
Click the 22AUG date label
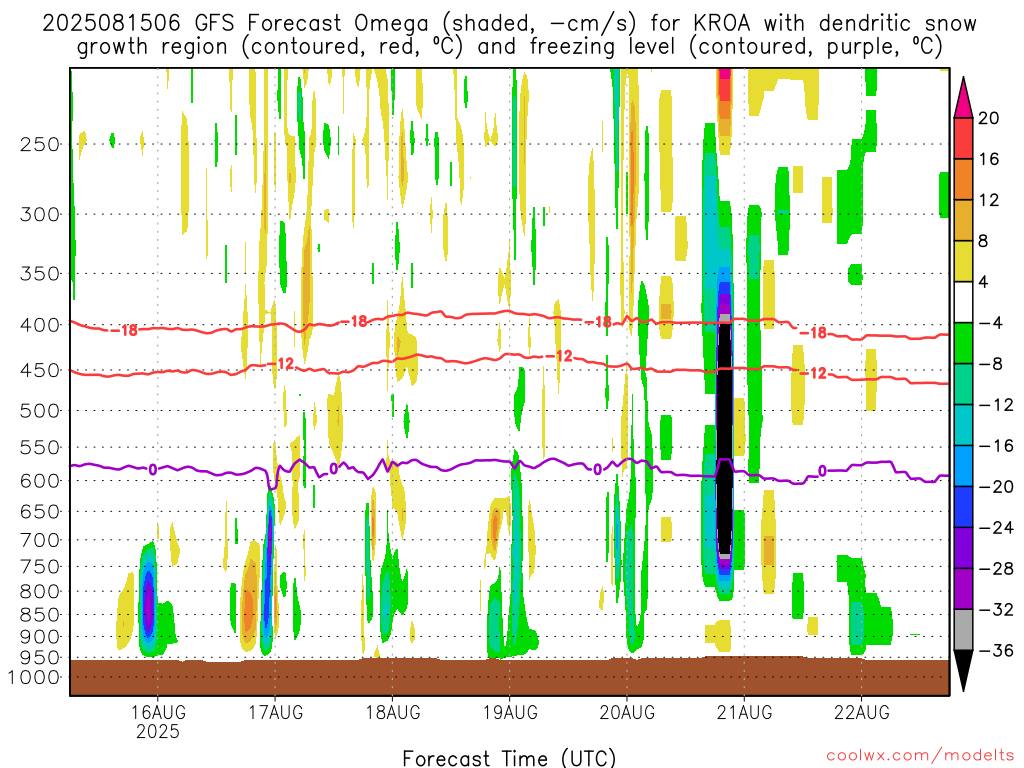[861, 712]
